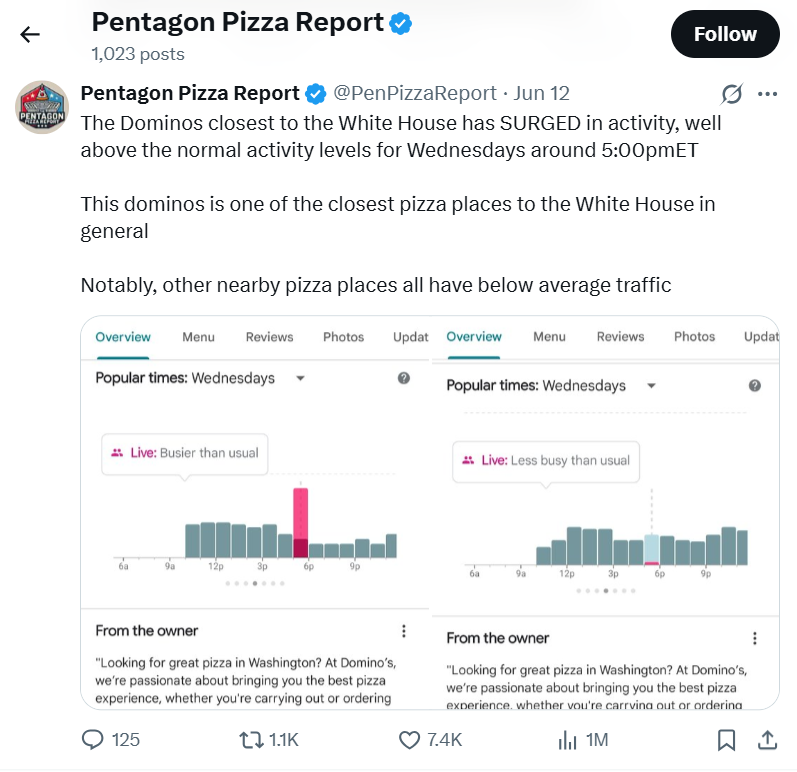Click the back arrow icon
The width and height of the screenshot is (797, 772).
(30, 35)
